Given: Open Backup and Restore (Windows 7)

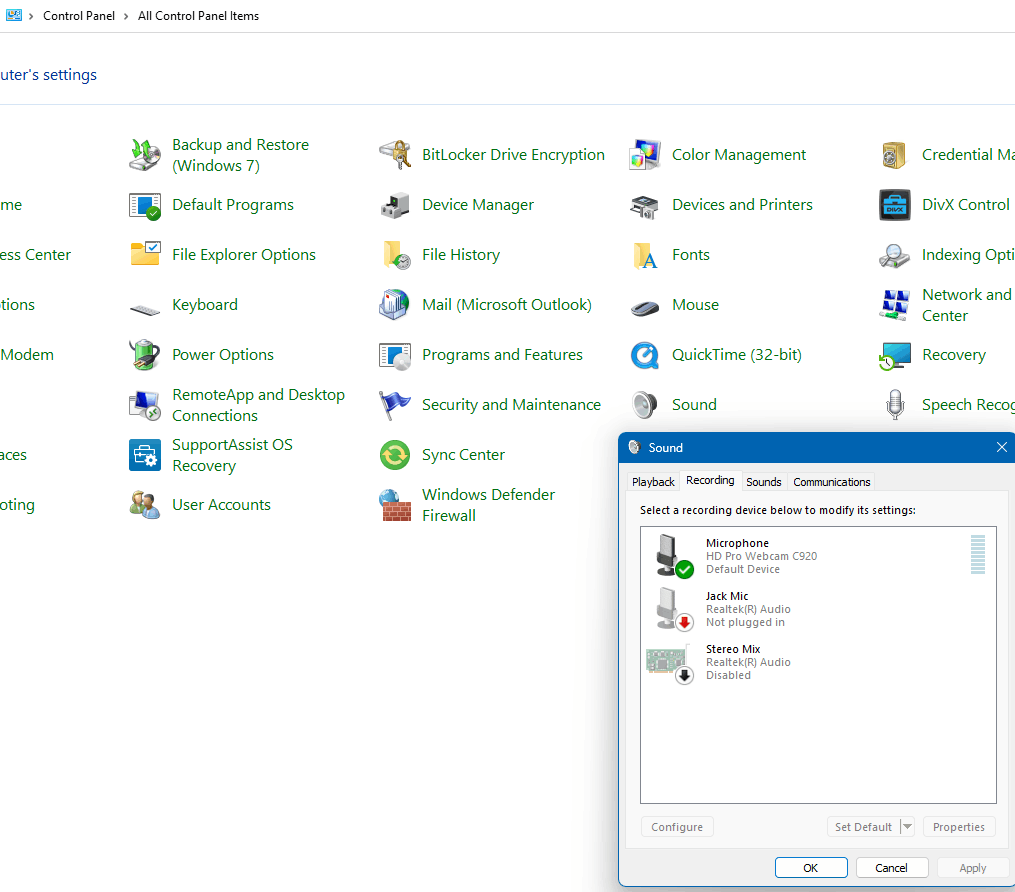Looking at the screenshot, I should pyautogui.click(x=240, y=155).
